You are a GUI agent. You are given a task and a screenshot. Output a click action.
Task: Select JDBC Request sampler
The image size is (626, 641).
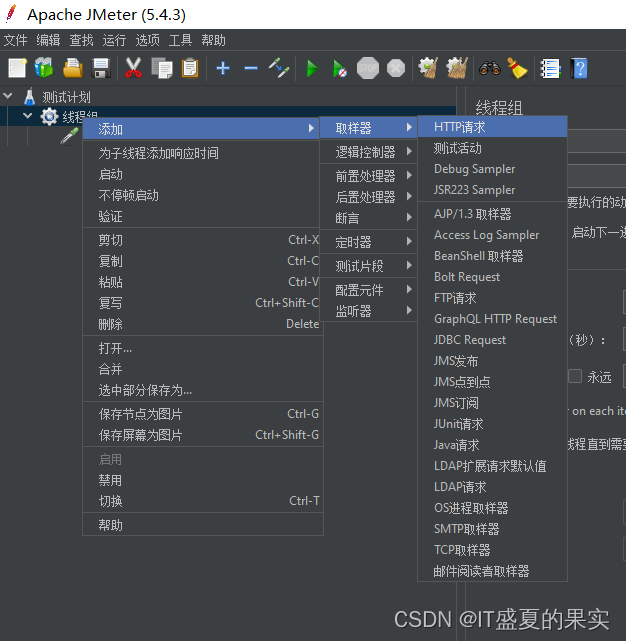[492, 340]
